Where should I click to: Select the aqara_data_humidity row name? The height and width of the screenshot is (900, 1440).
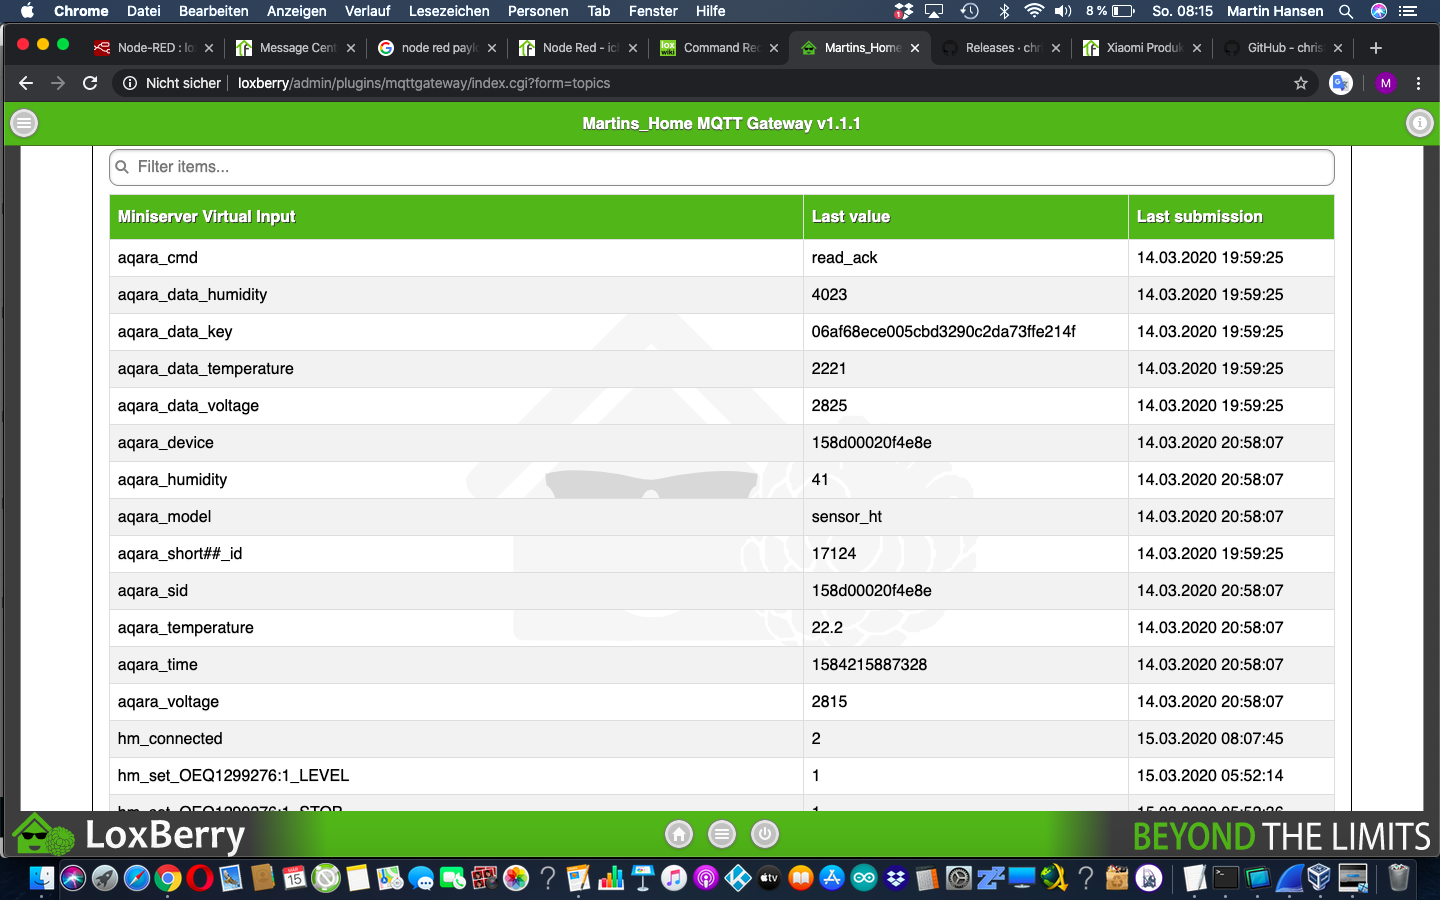coord(192,294)
